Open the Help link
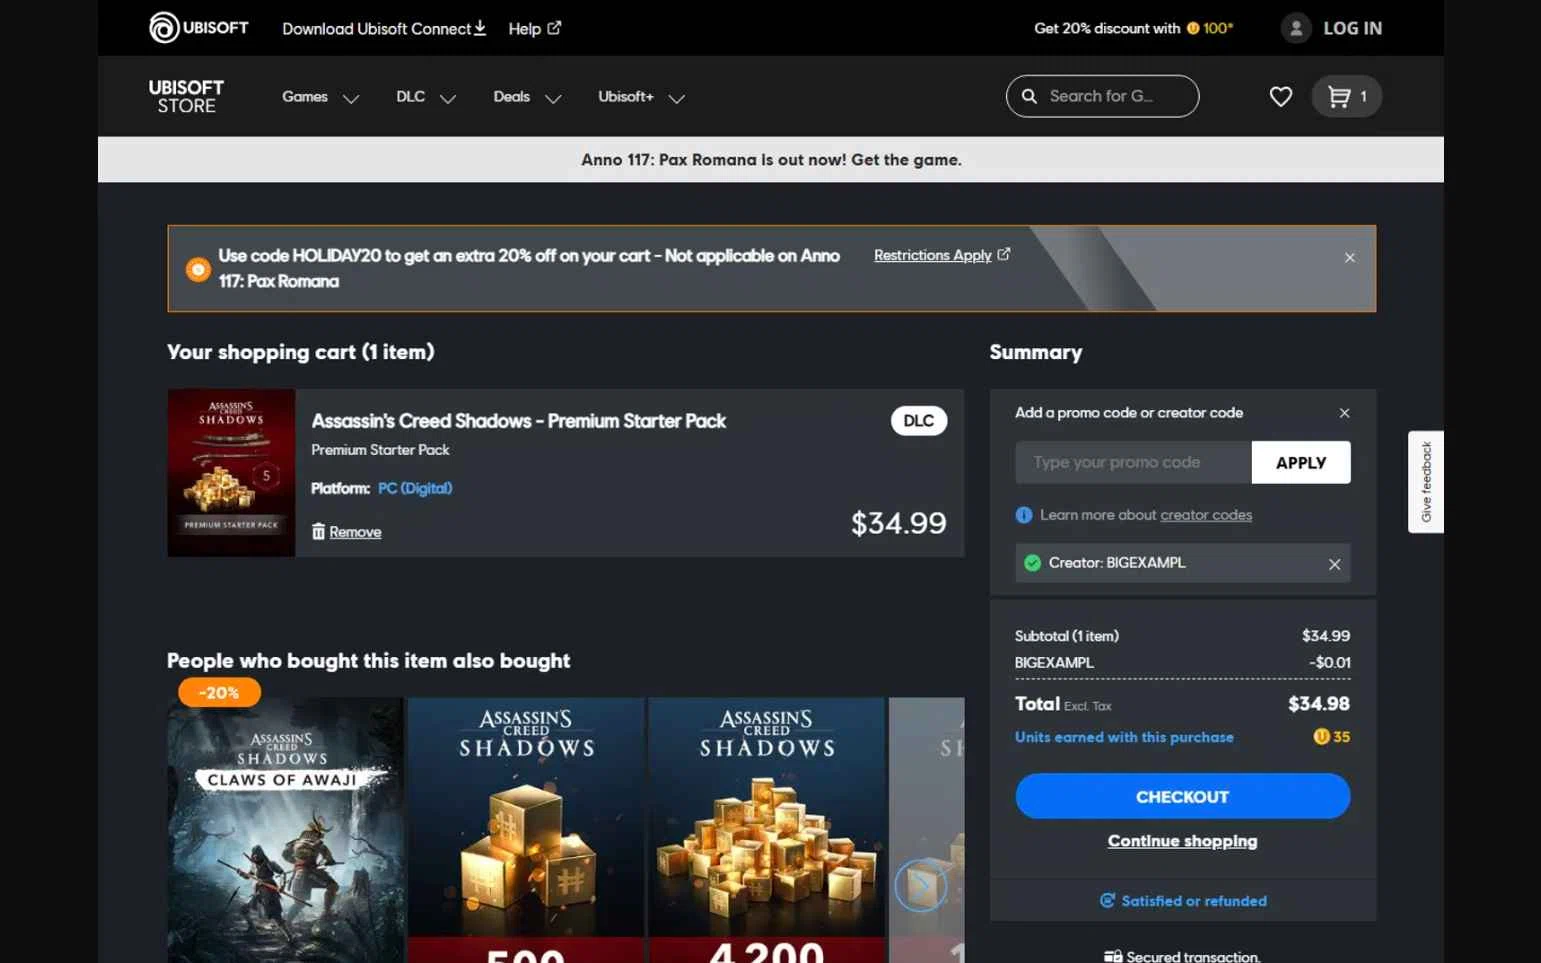The image size is (1541, 963). click(534, 28)
